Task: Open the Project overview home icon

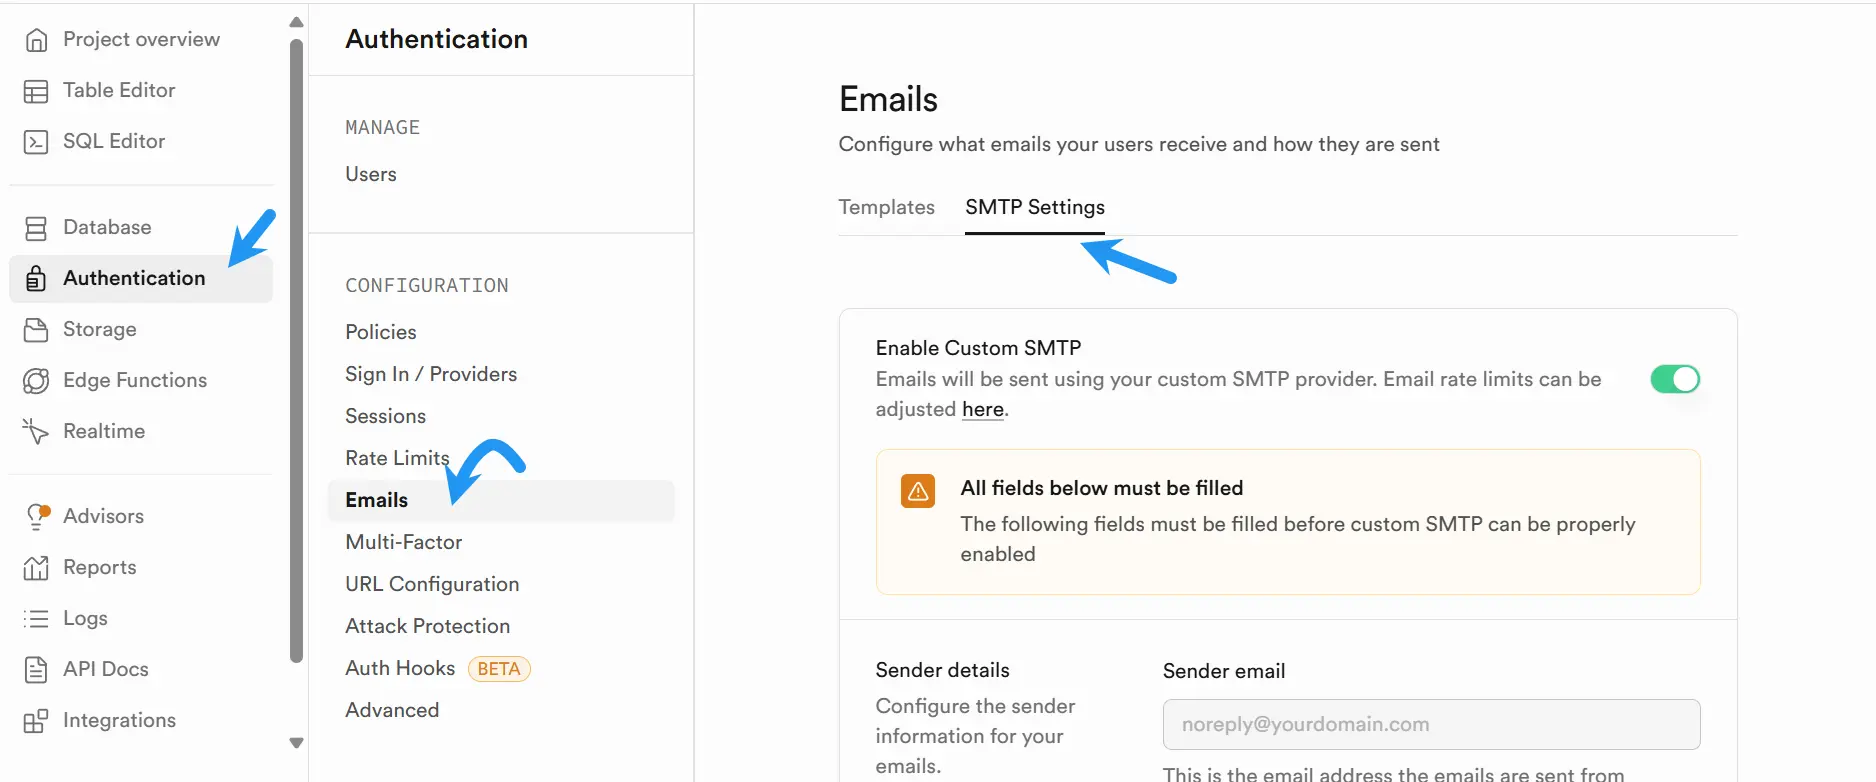Action: point(36,40)
